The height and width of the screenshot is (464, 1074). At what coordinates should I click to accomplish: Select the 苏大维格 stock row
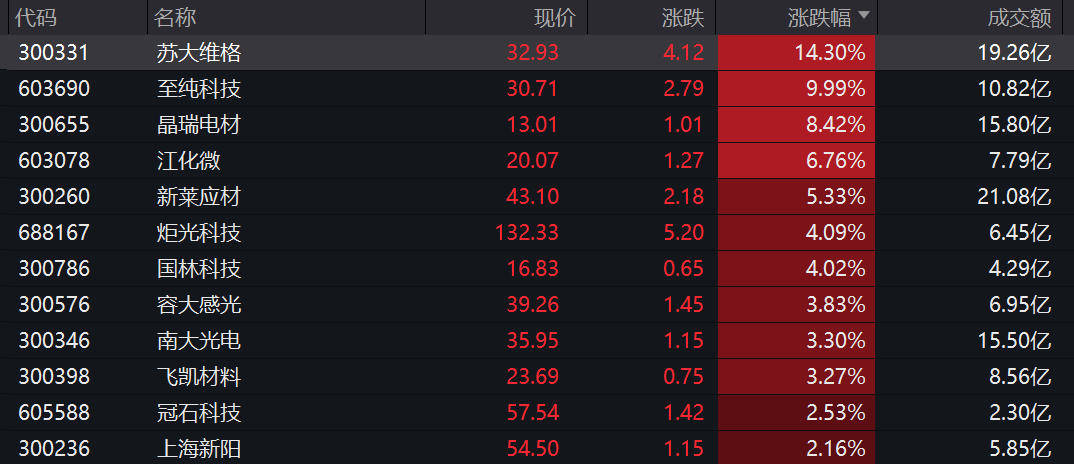coord(199,53)
